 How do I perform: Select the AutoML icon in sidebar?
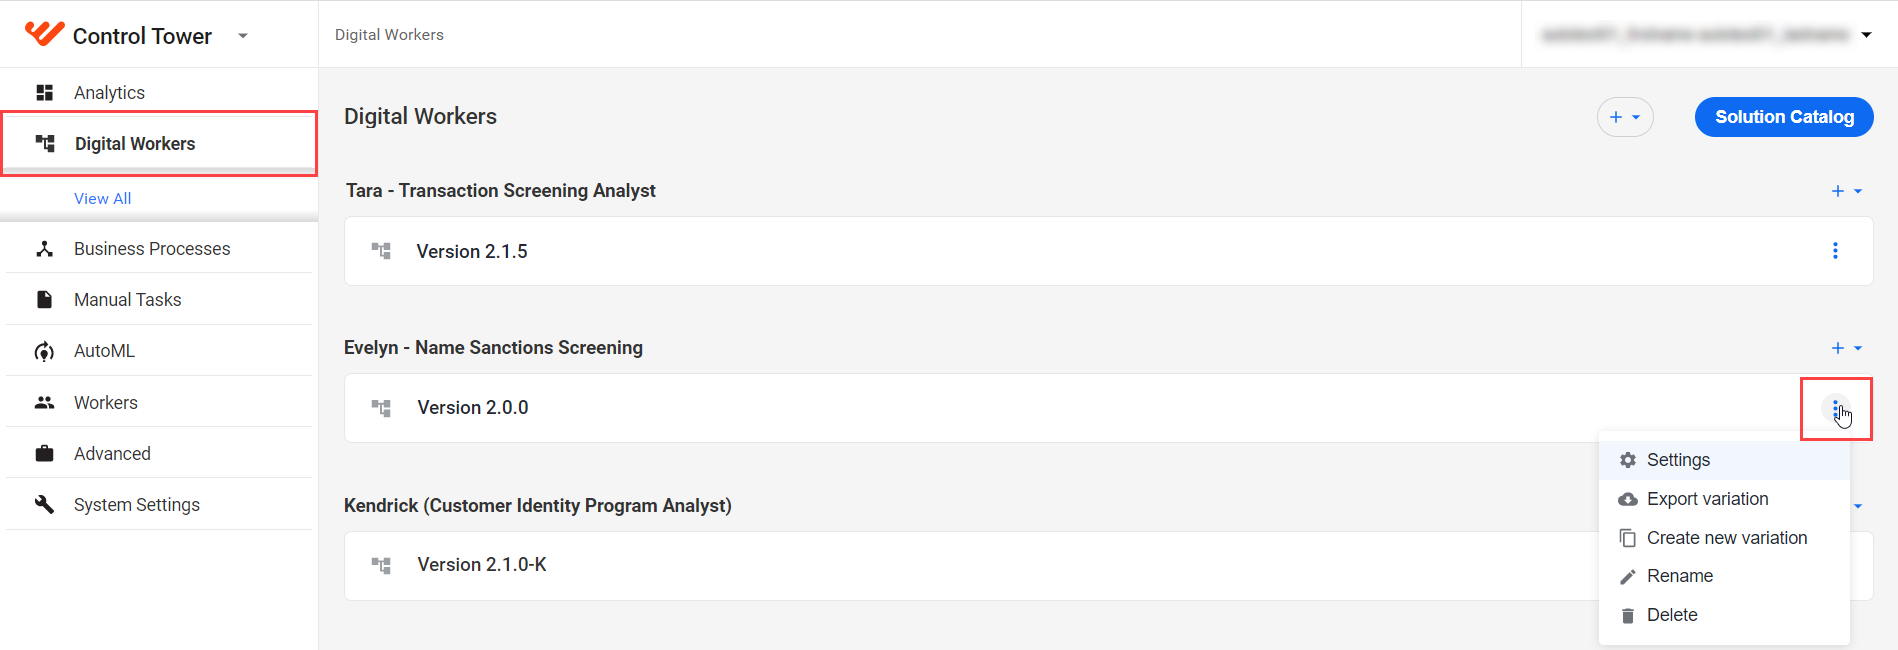tap(44, 351)
